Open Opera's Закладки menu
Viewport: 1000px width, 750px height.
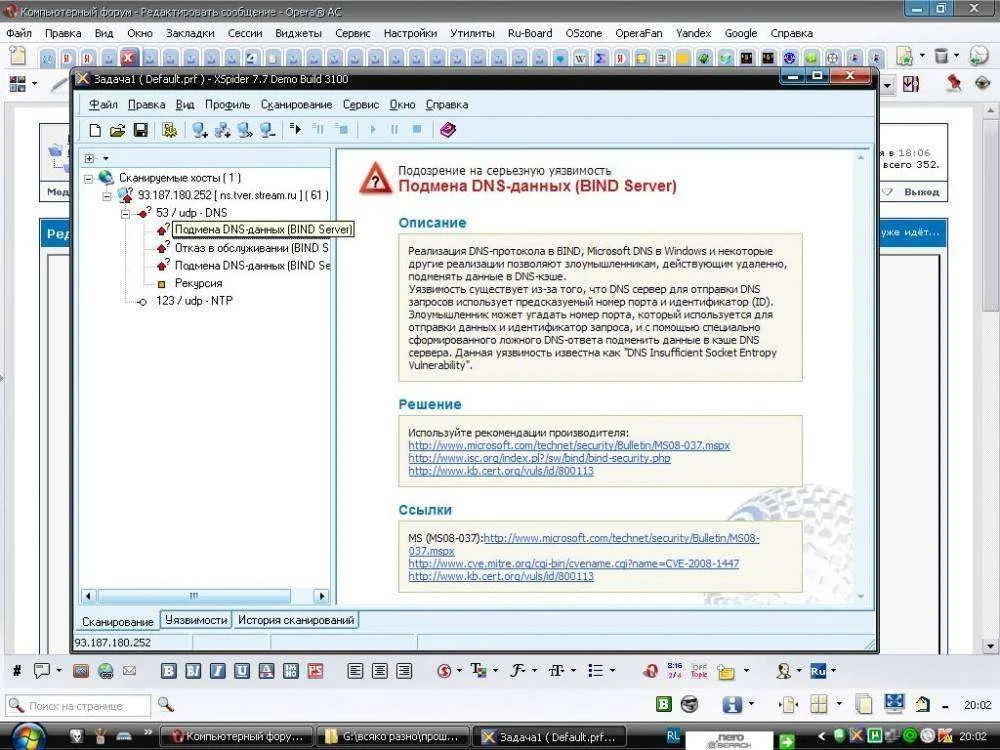coord(190,33)
